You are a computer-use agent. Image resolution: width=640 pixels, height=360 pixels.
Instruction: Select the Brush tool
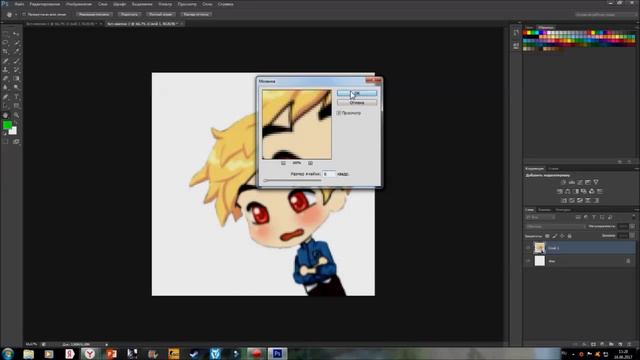pyautogui.click(x=16, y=61)
